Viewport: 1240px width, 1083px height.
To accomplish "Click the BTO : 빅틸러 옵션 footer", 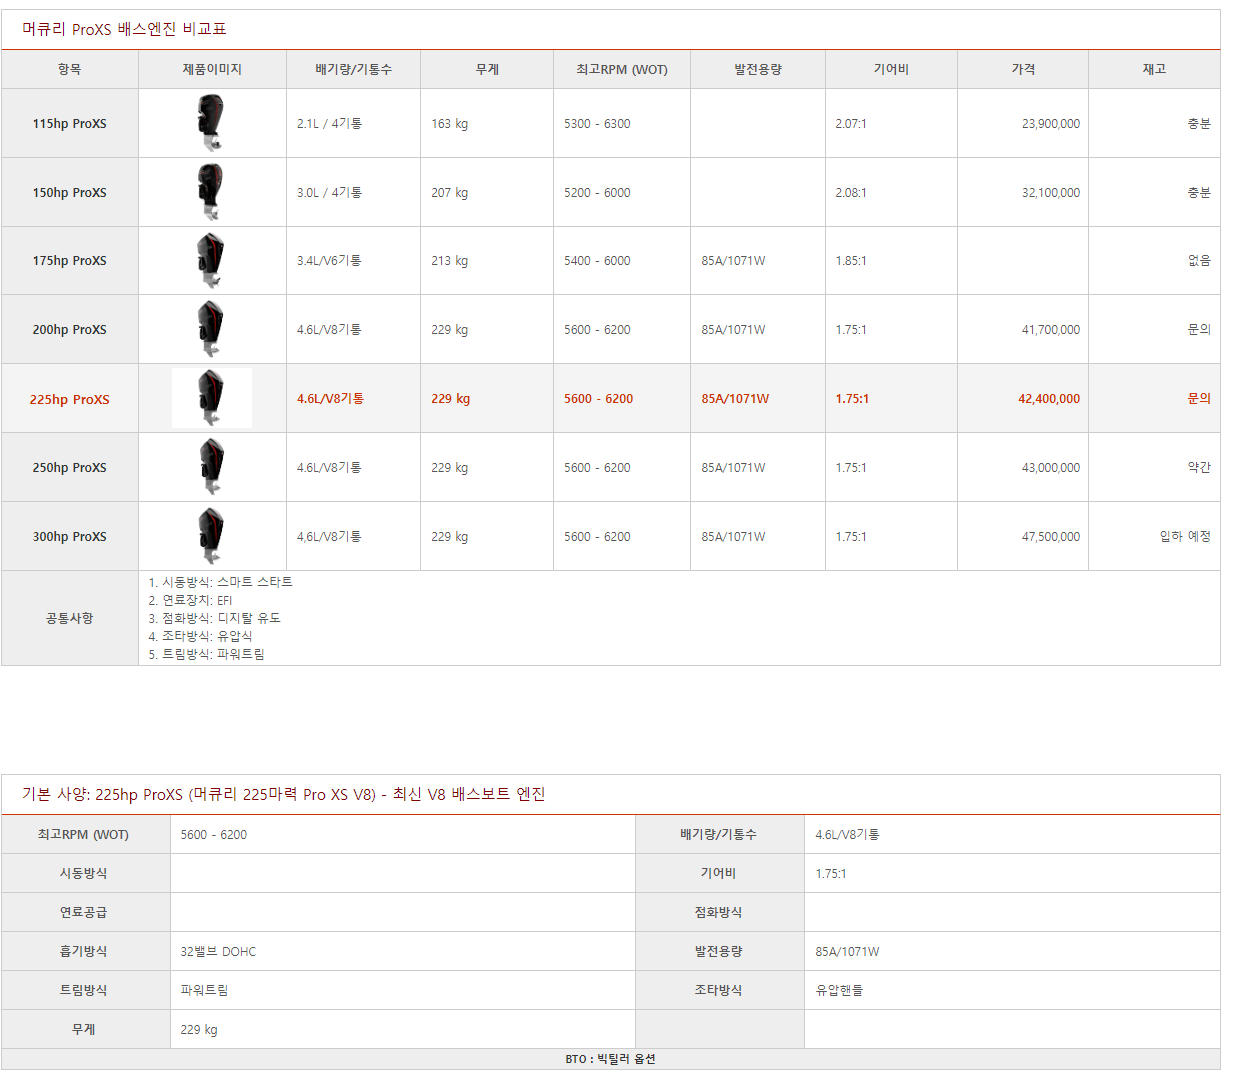I will (610, 1059).
